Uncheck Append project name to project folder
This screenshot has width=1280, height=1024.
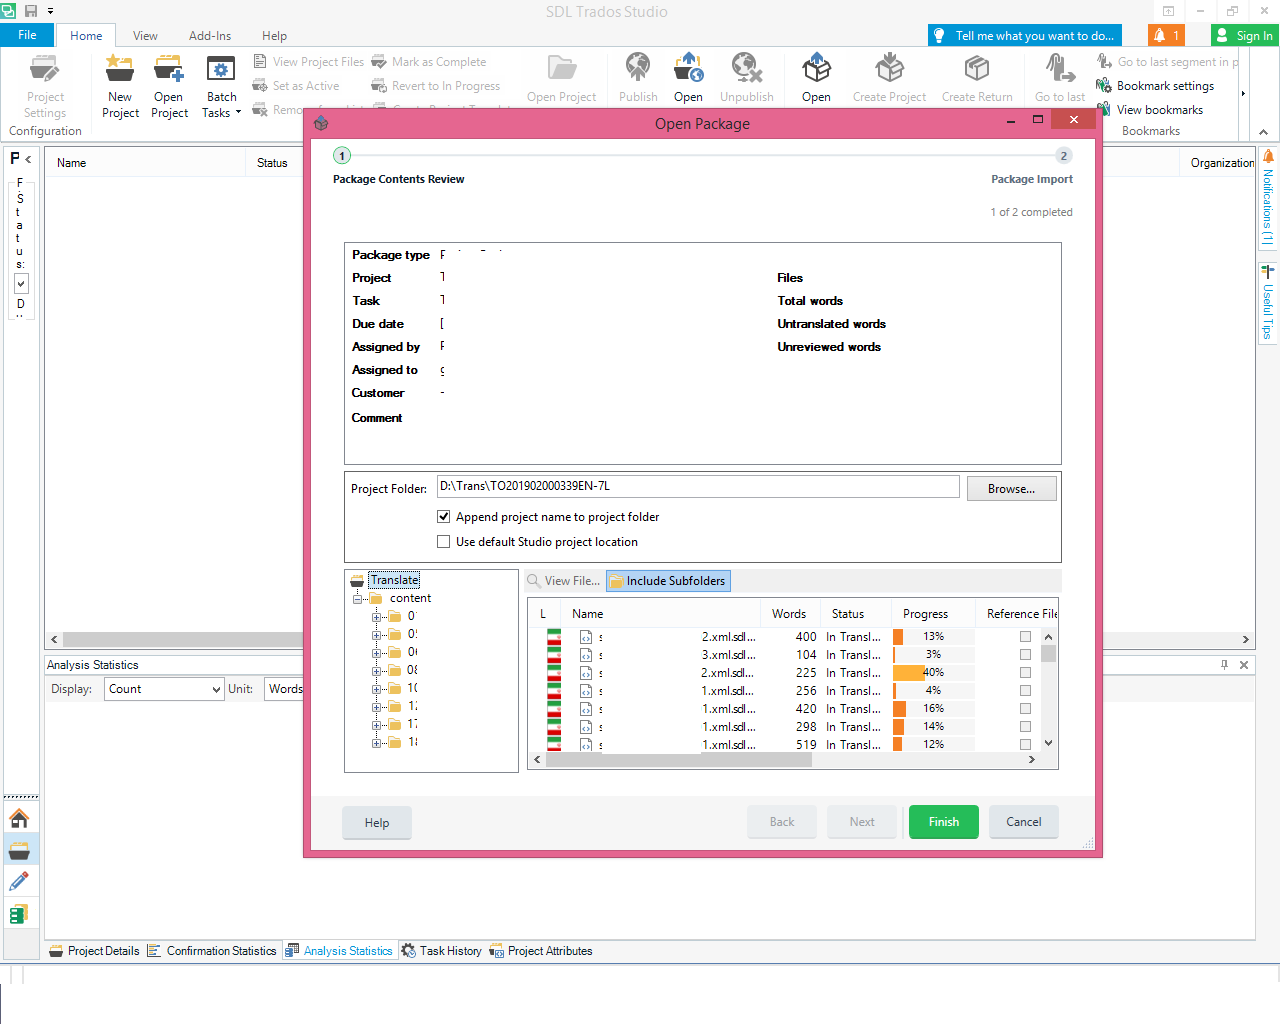click(444, 517)
